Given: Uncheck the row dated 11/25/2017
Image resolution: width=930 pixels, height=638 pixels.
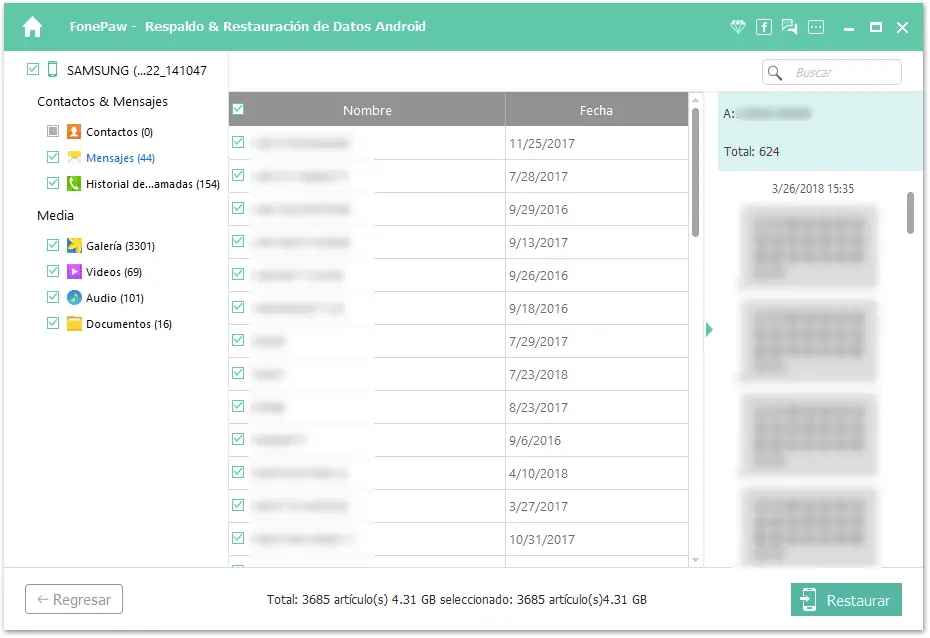Looking at the screenshot, I should tap(238, 142).
